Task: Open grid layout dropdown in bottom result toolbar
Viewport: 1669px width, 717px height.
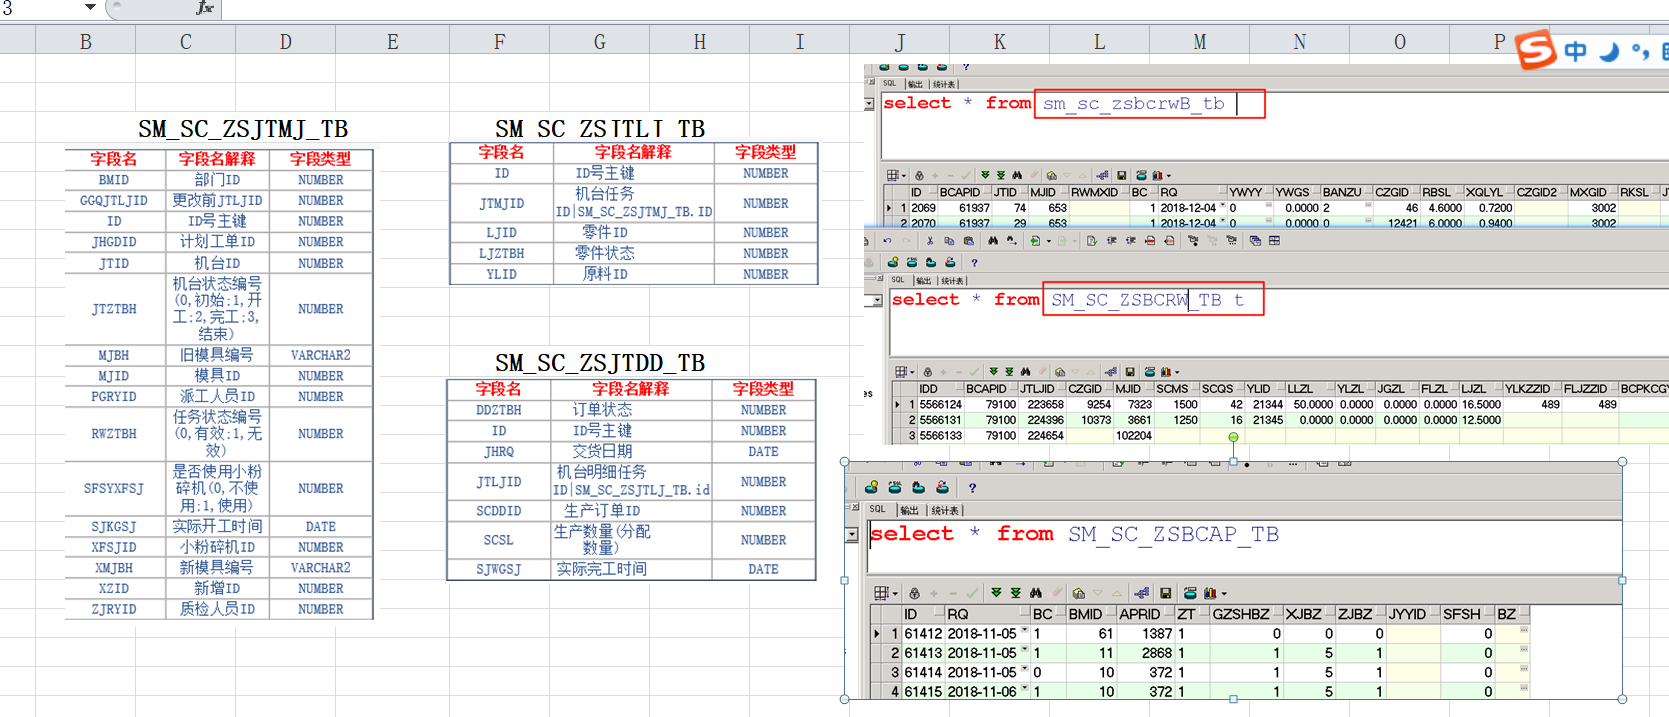Action: point(895,594)
